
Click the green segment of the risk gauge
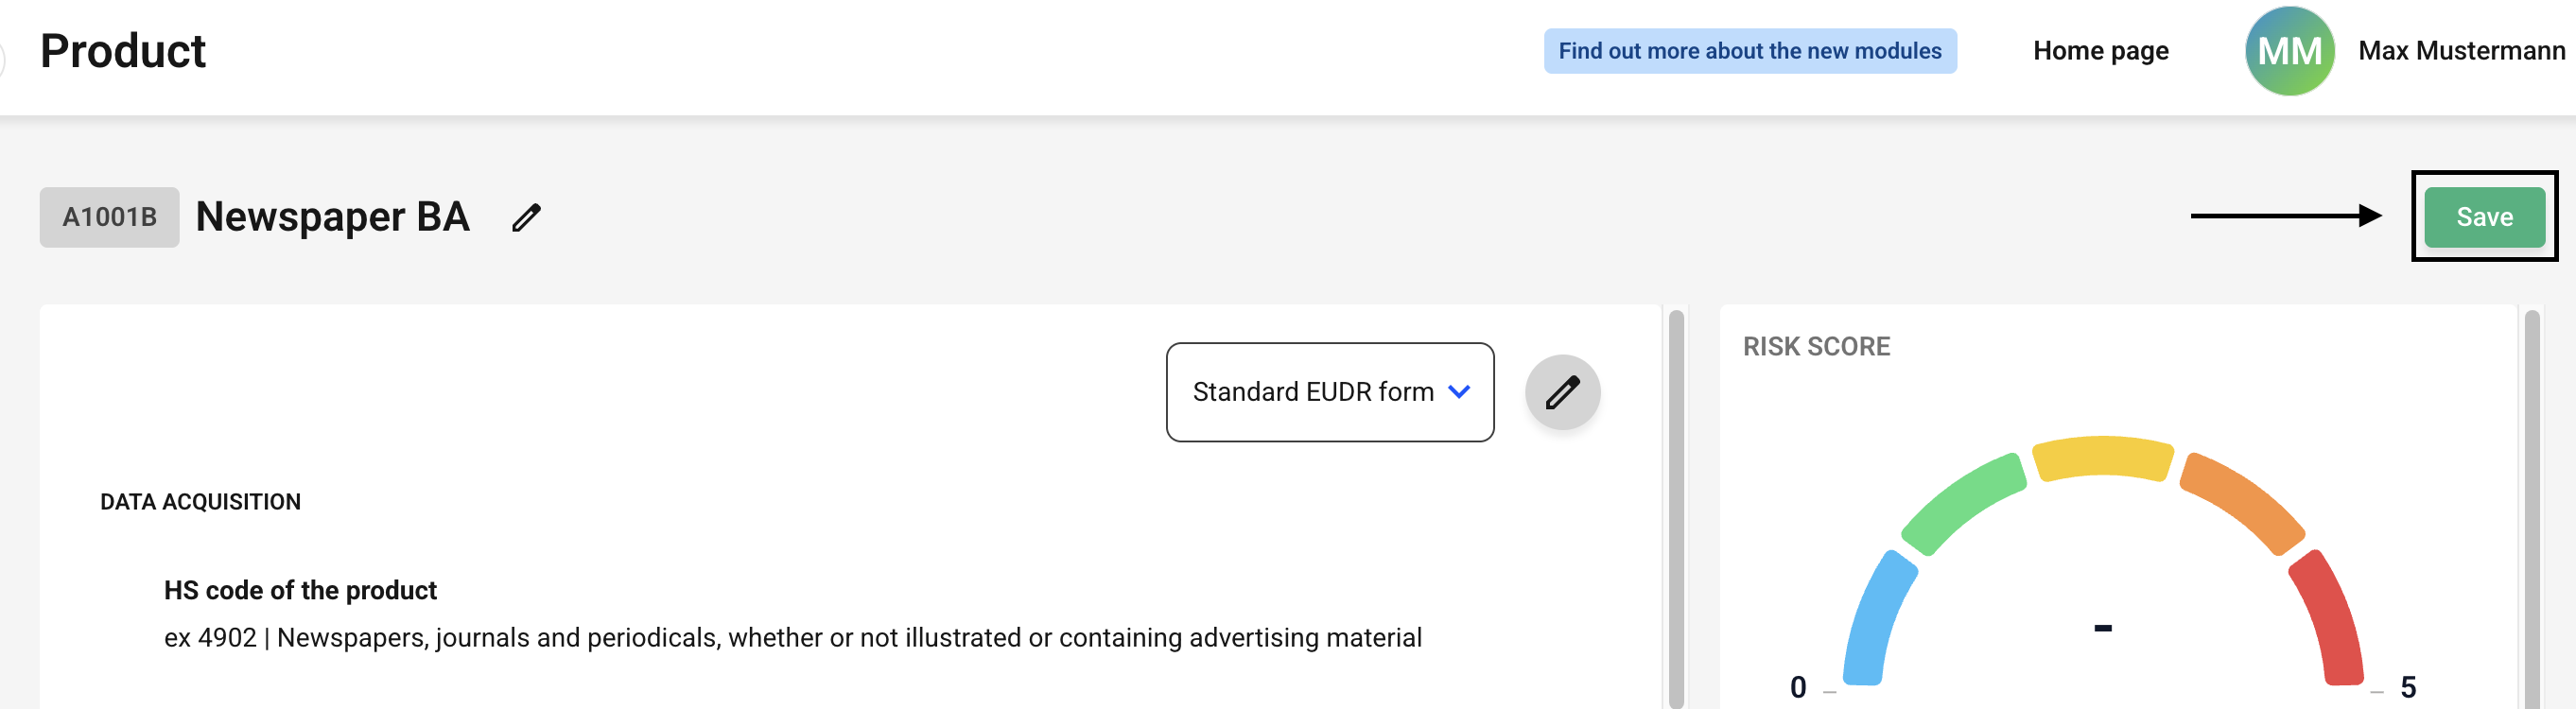pyautogui.click(x=1964, y=502)
